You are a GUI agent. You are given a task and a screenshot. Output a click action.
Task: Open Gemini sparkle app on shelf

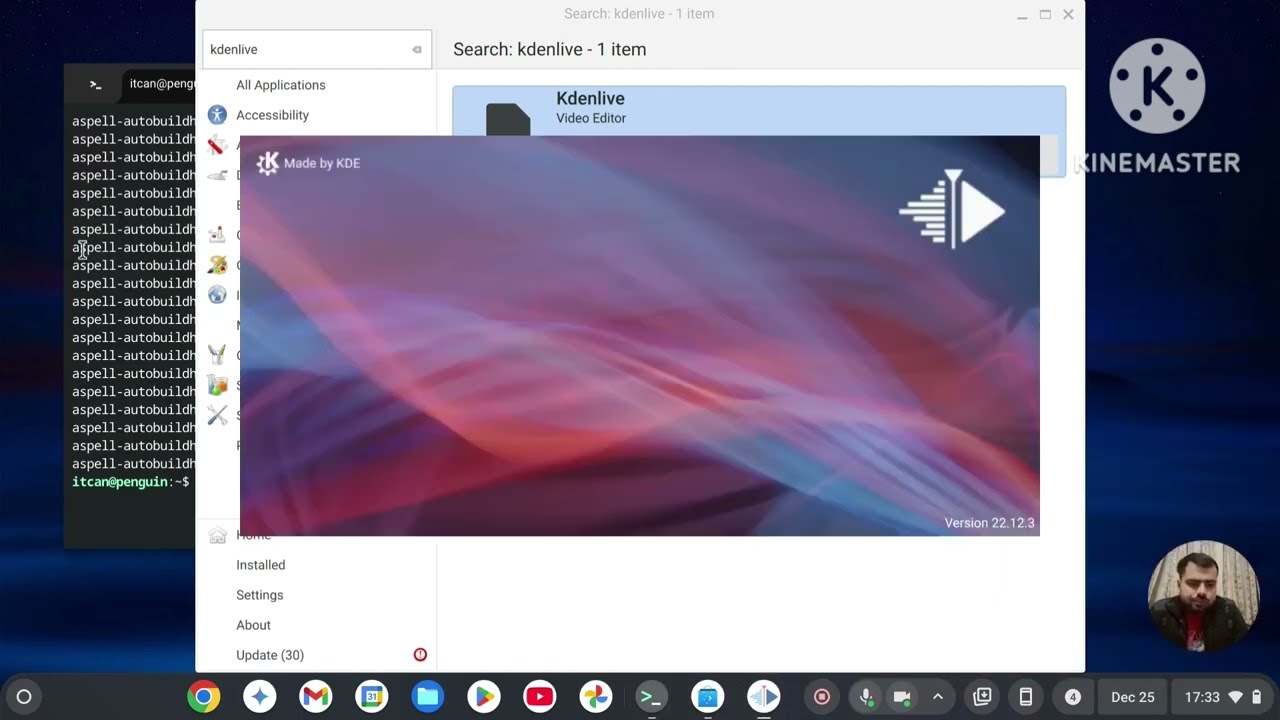pyautogui.click(x=259, y=697)
